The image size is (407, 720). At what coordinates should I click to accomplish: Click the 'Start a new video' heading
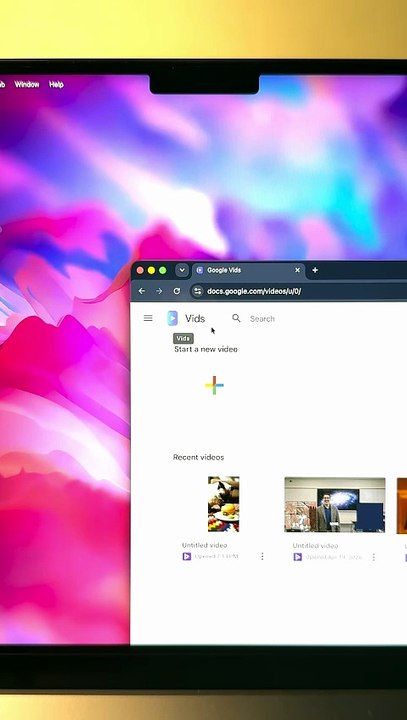pyautogui.click(x=206, y=349)
